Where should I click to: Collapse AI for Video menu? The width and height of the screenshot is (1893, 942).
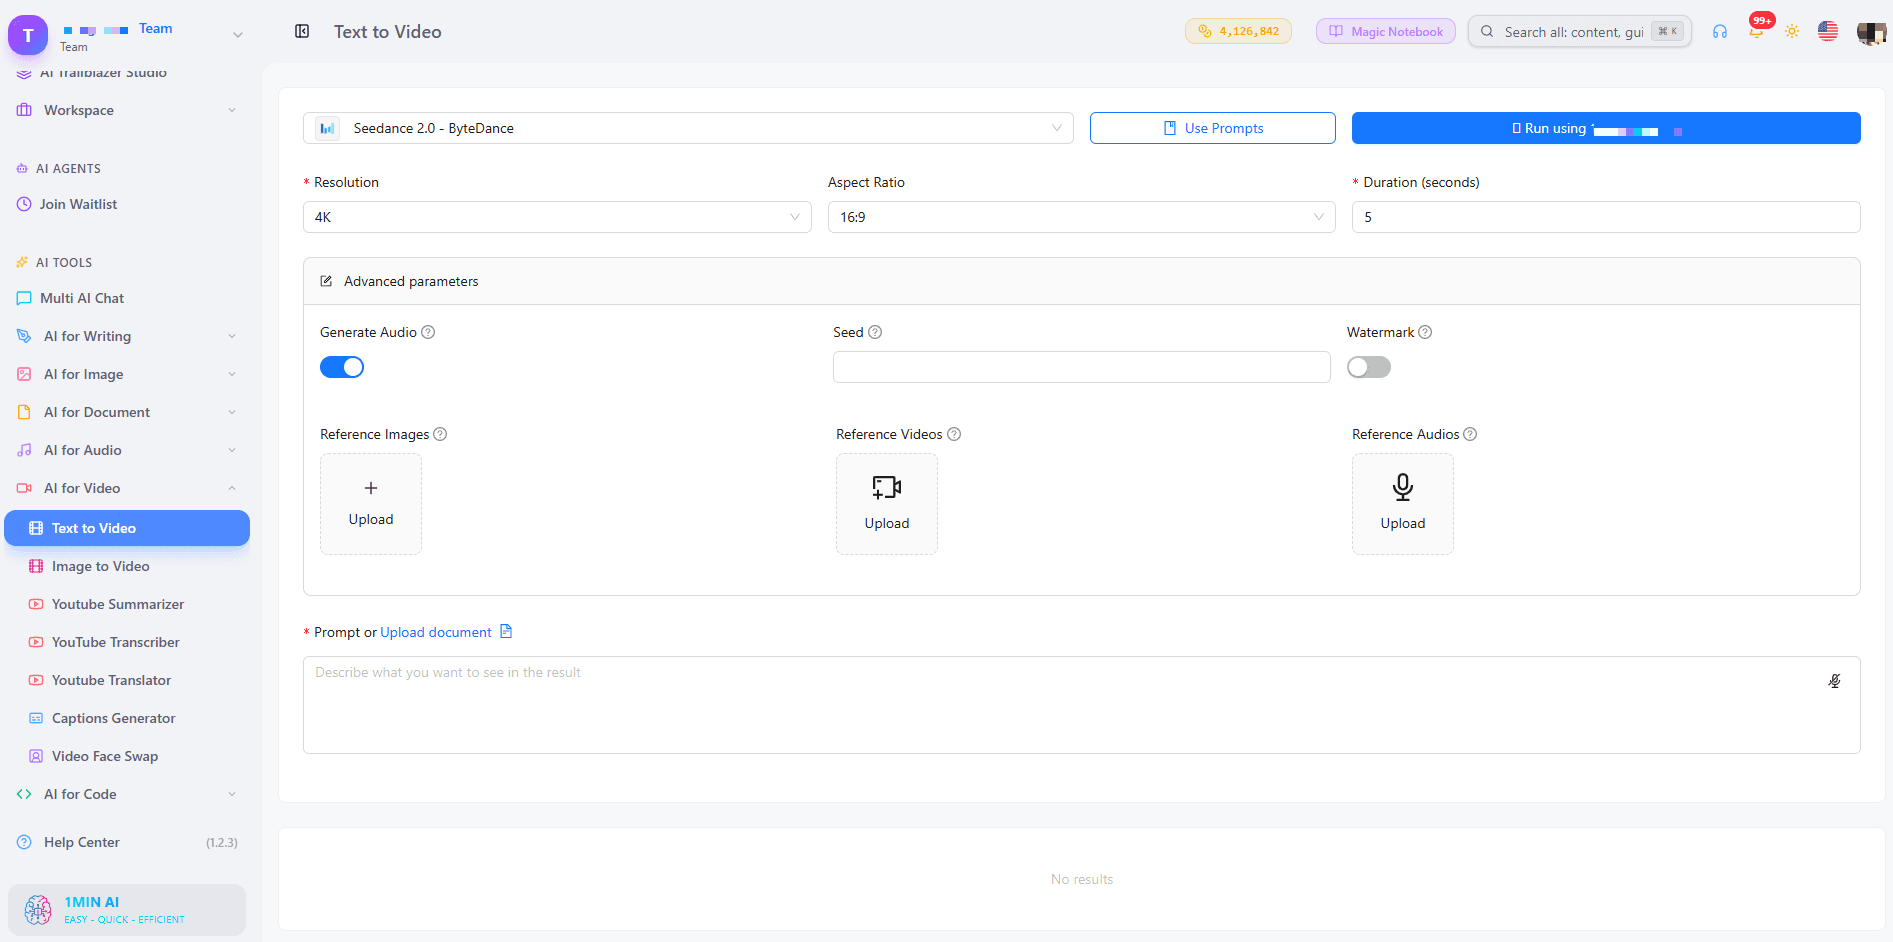127,488
